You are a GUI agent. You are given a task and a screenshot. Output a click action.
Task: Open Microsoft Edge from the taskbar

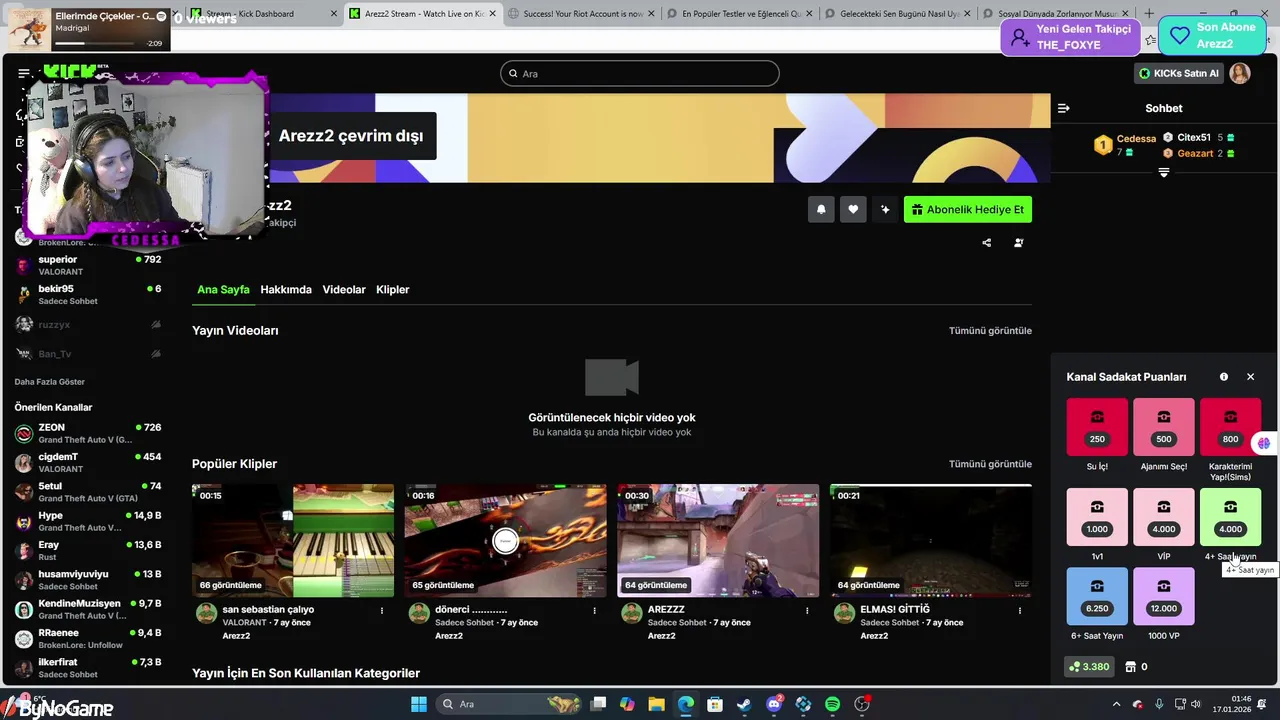tap(686, 704)
